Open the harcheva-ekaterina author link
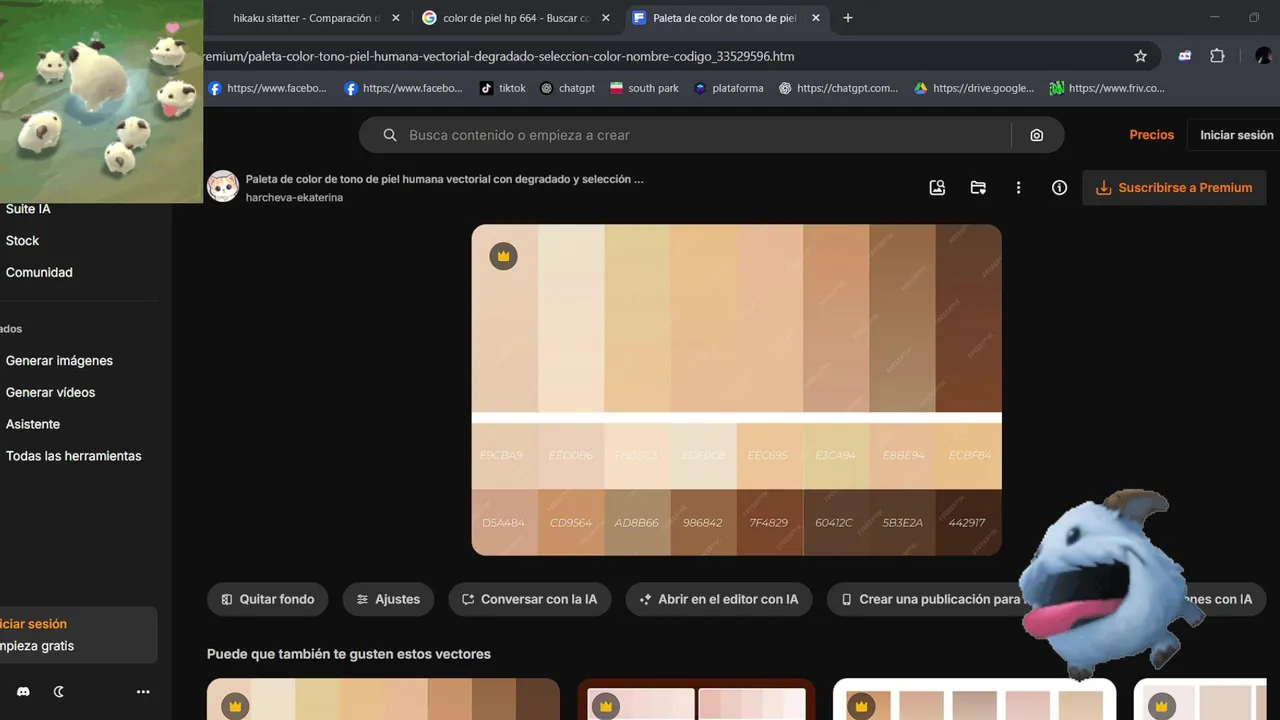Screen dimensions: 1280x720 click(294, 198)
